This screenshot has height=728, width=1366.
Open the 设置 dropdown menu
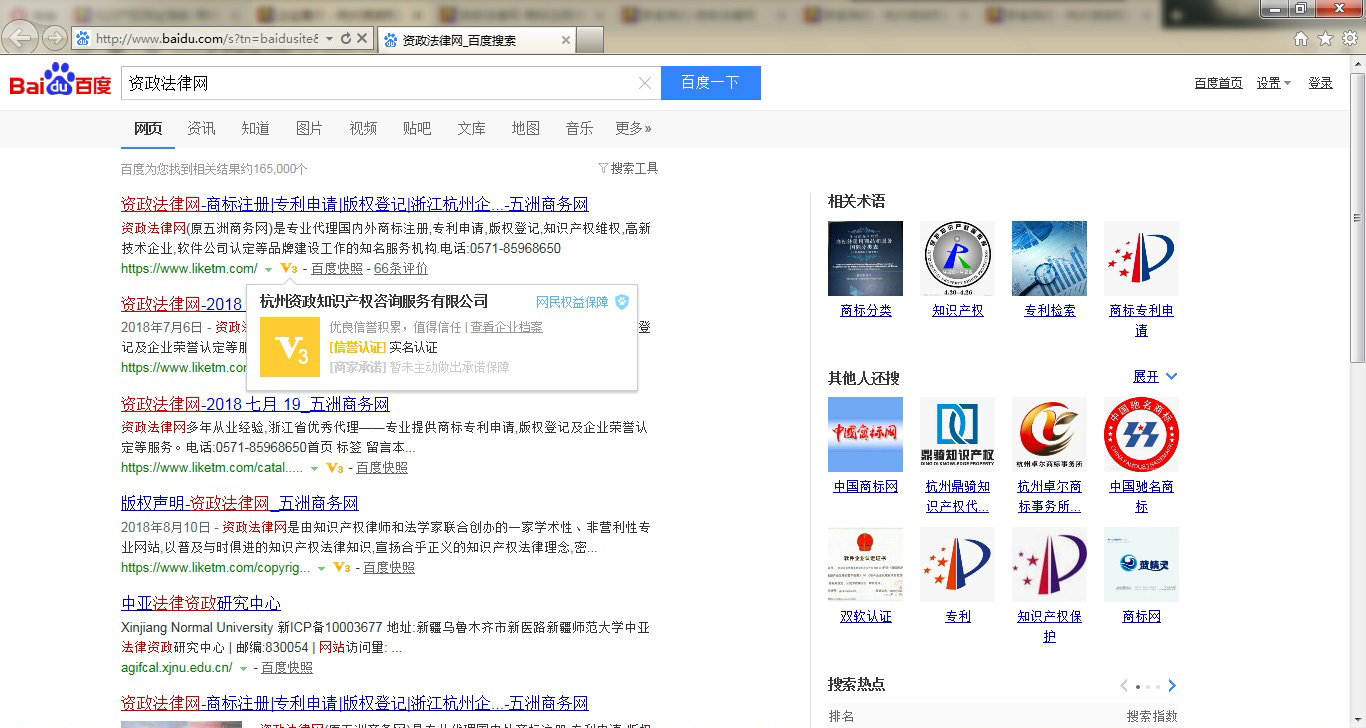(1274, 83)
